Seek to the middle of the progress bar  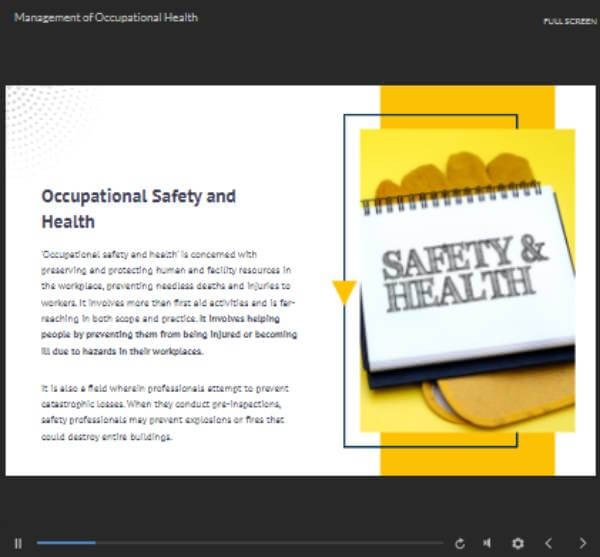point(240,543)
